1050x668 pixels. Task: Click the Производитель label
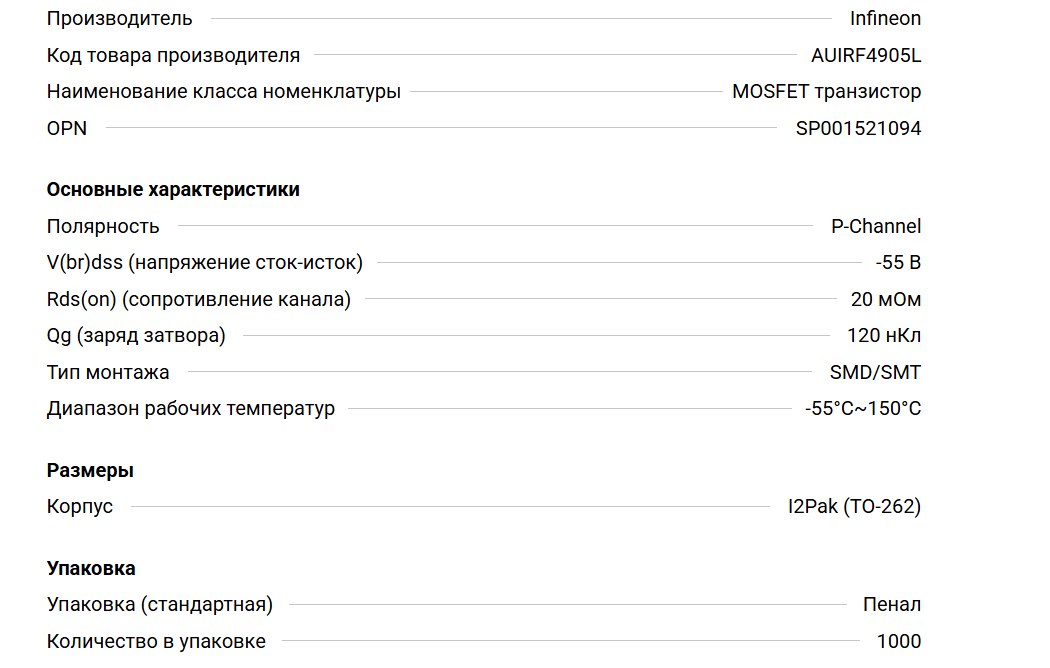point(120,18)
